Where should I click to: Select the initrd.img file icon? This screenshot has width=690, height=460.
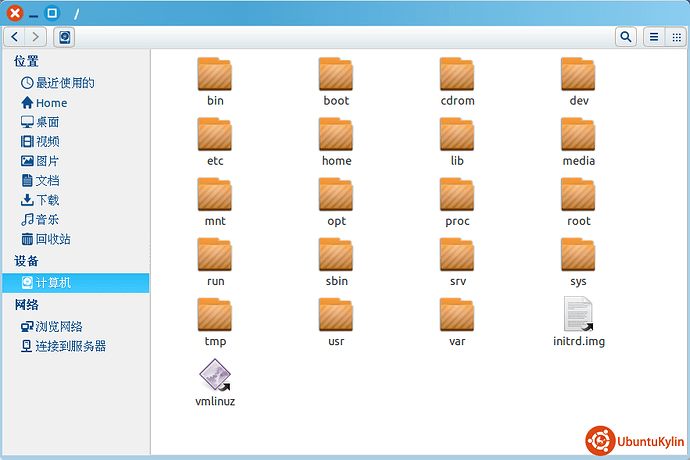578,315
